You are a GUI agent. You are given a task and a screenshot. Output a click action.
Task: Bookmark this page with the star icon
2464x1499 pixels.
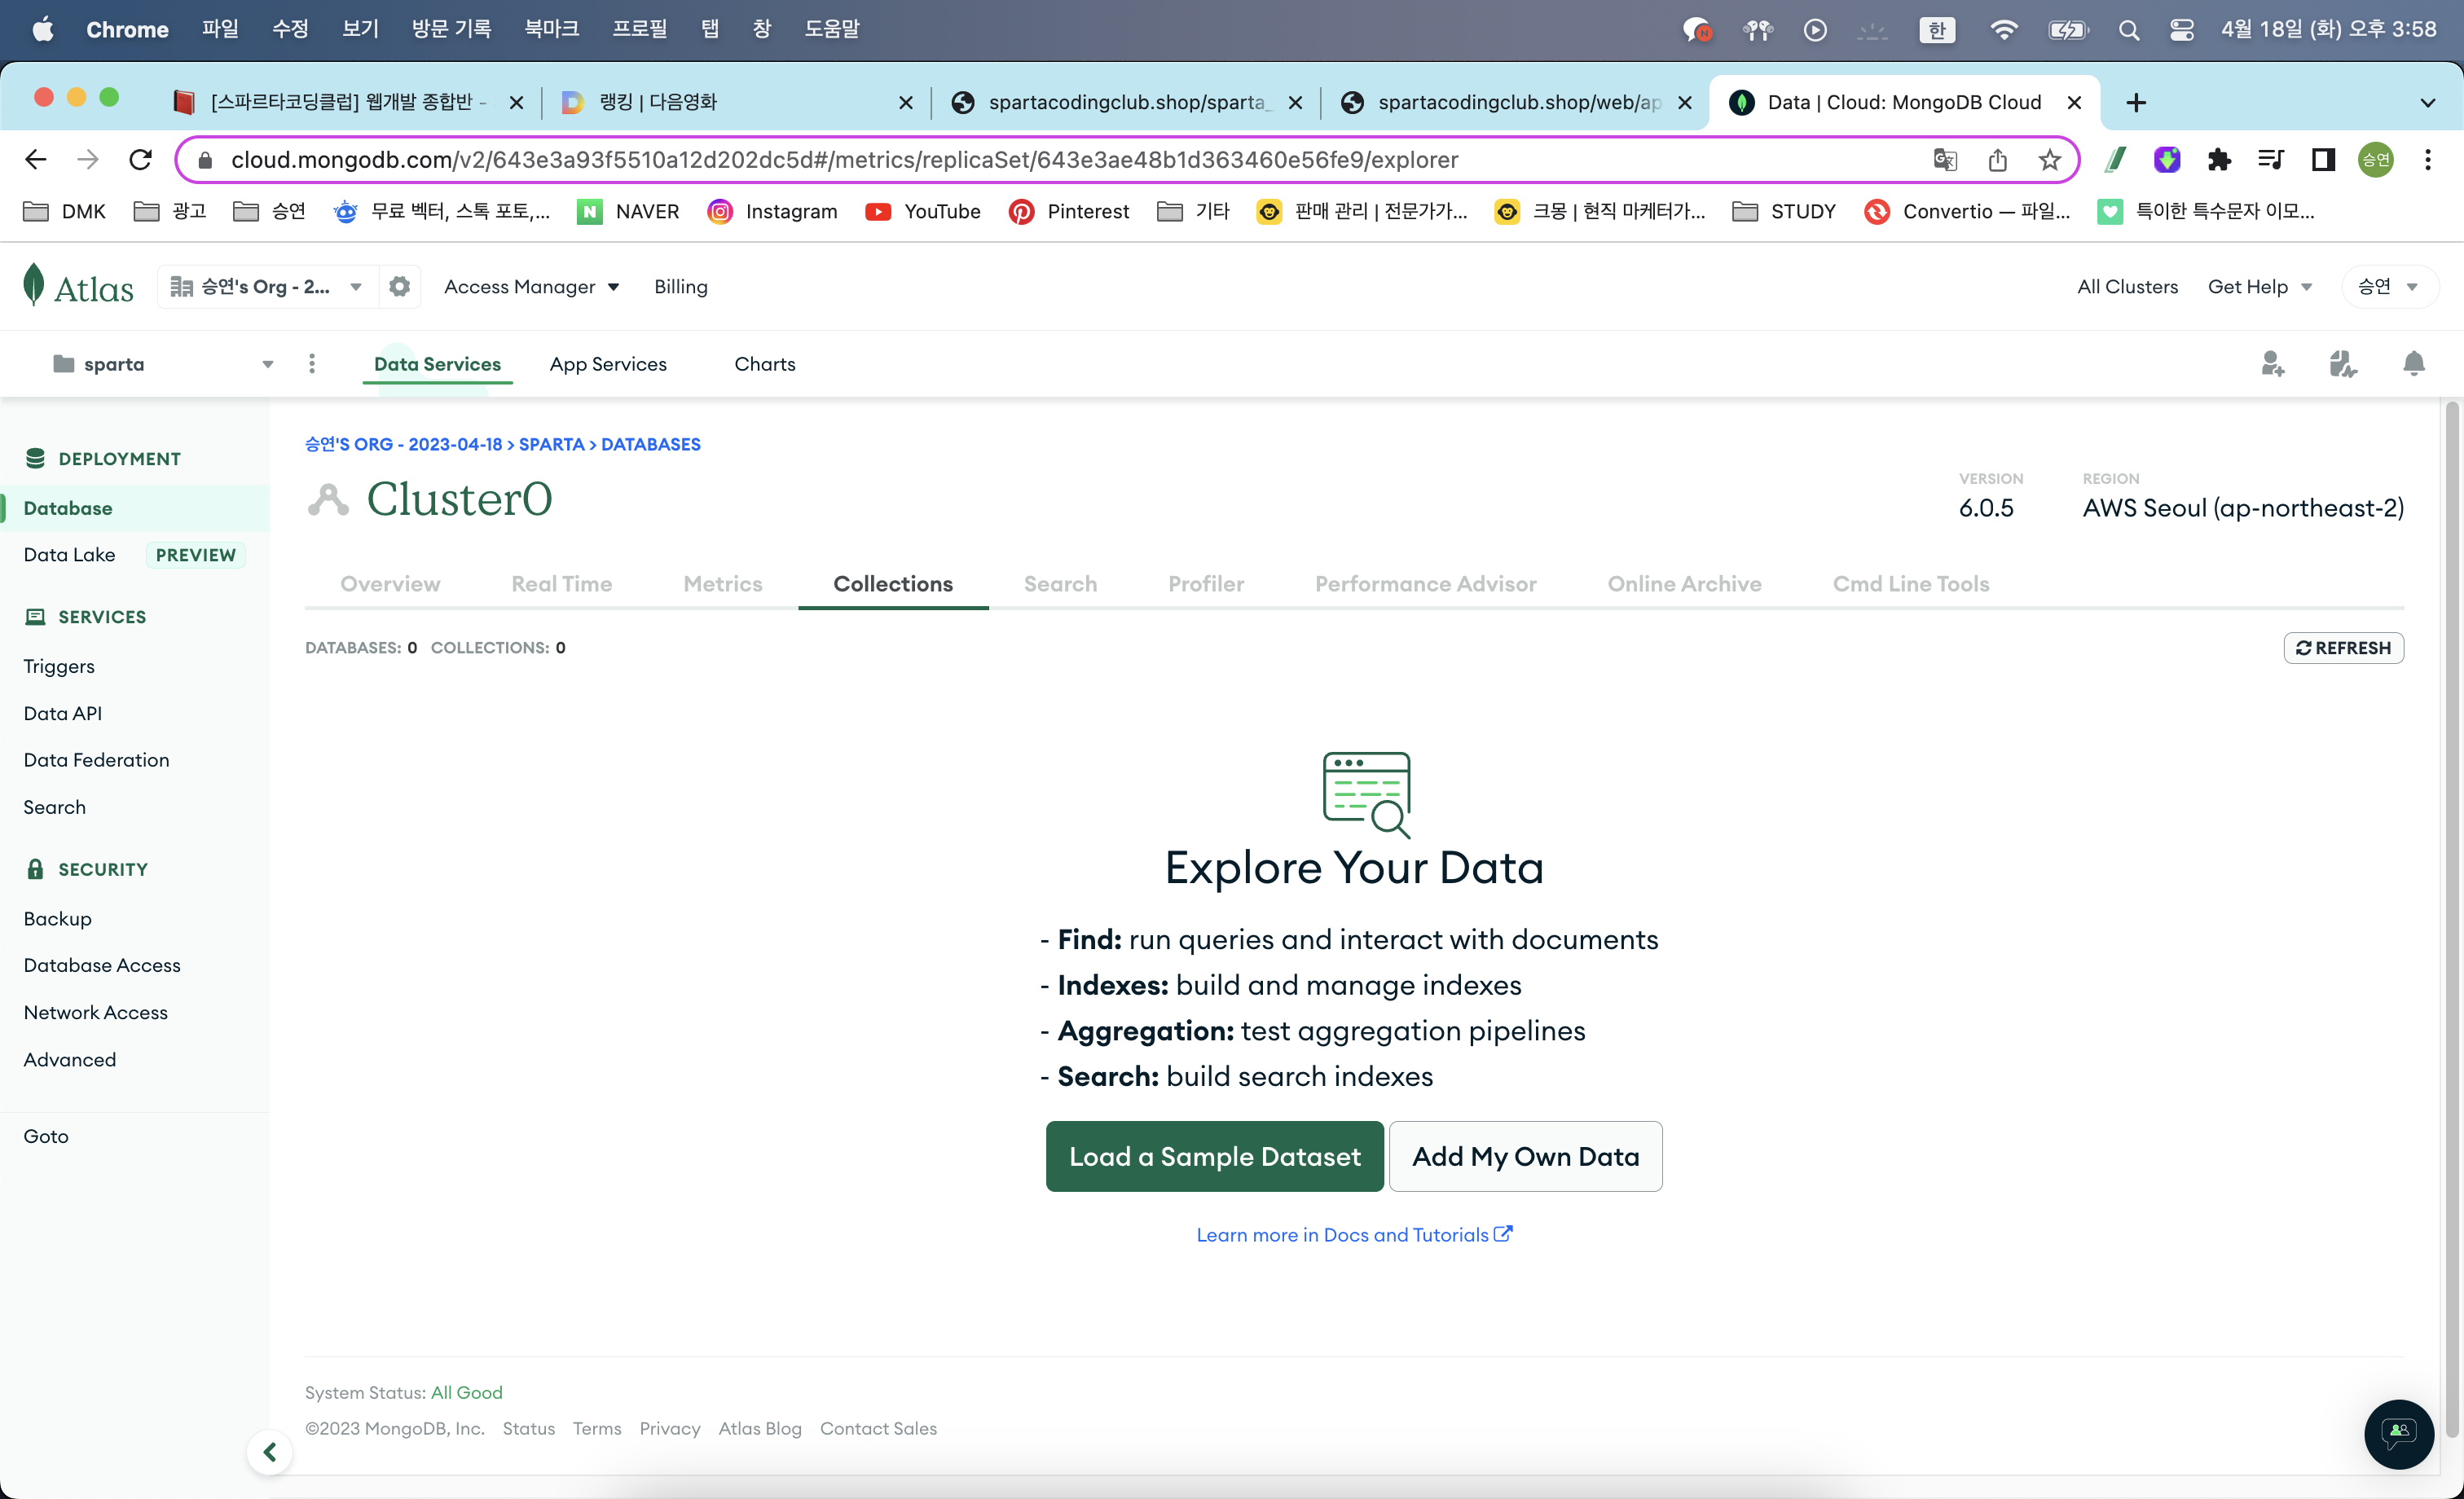click(x=2050, y=160)
